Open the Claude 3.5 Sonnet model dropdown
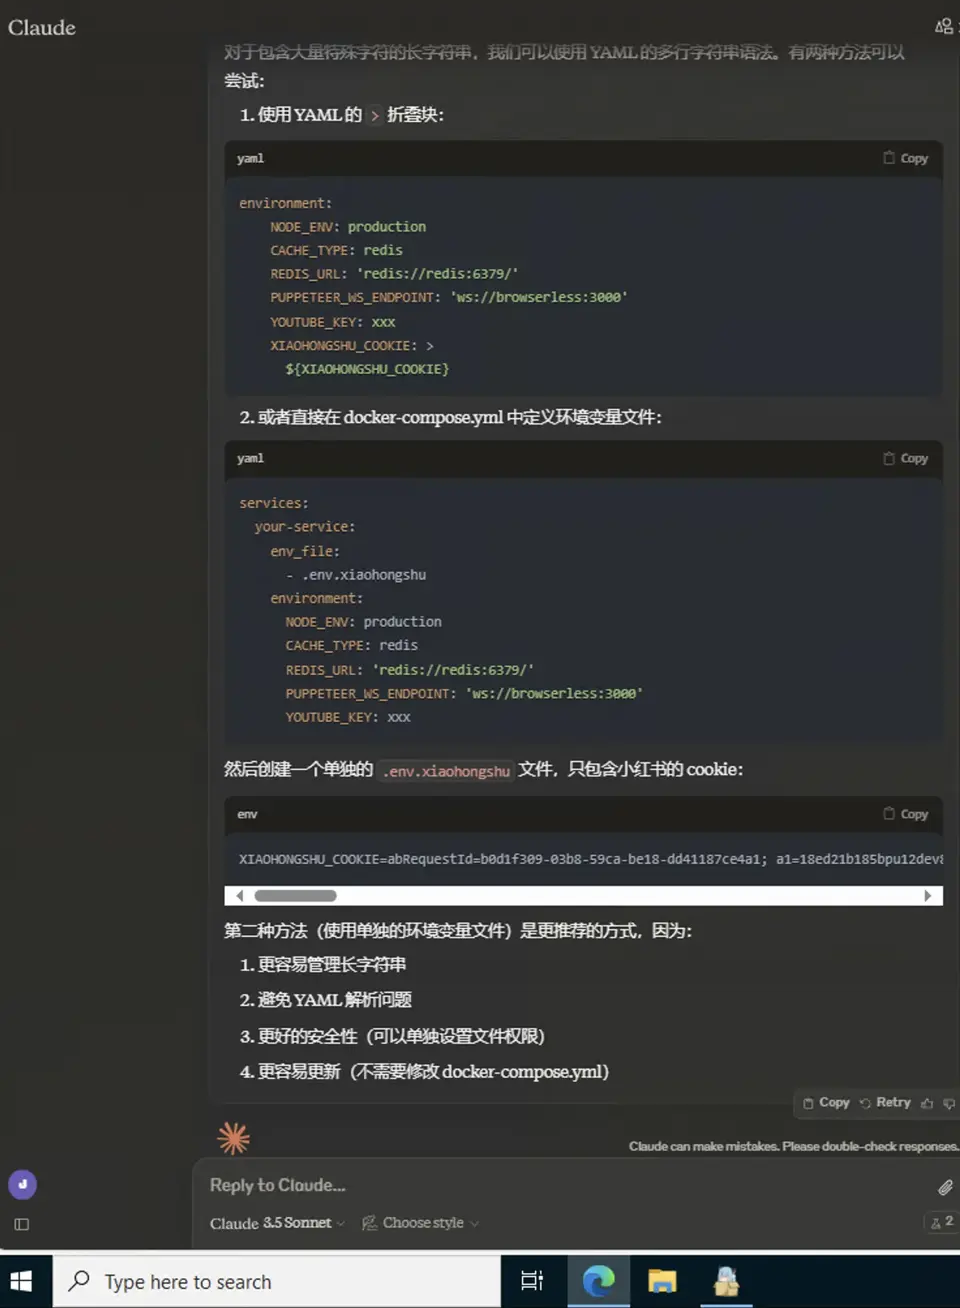960x1308 pixels. (x=277, y=1223)
